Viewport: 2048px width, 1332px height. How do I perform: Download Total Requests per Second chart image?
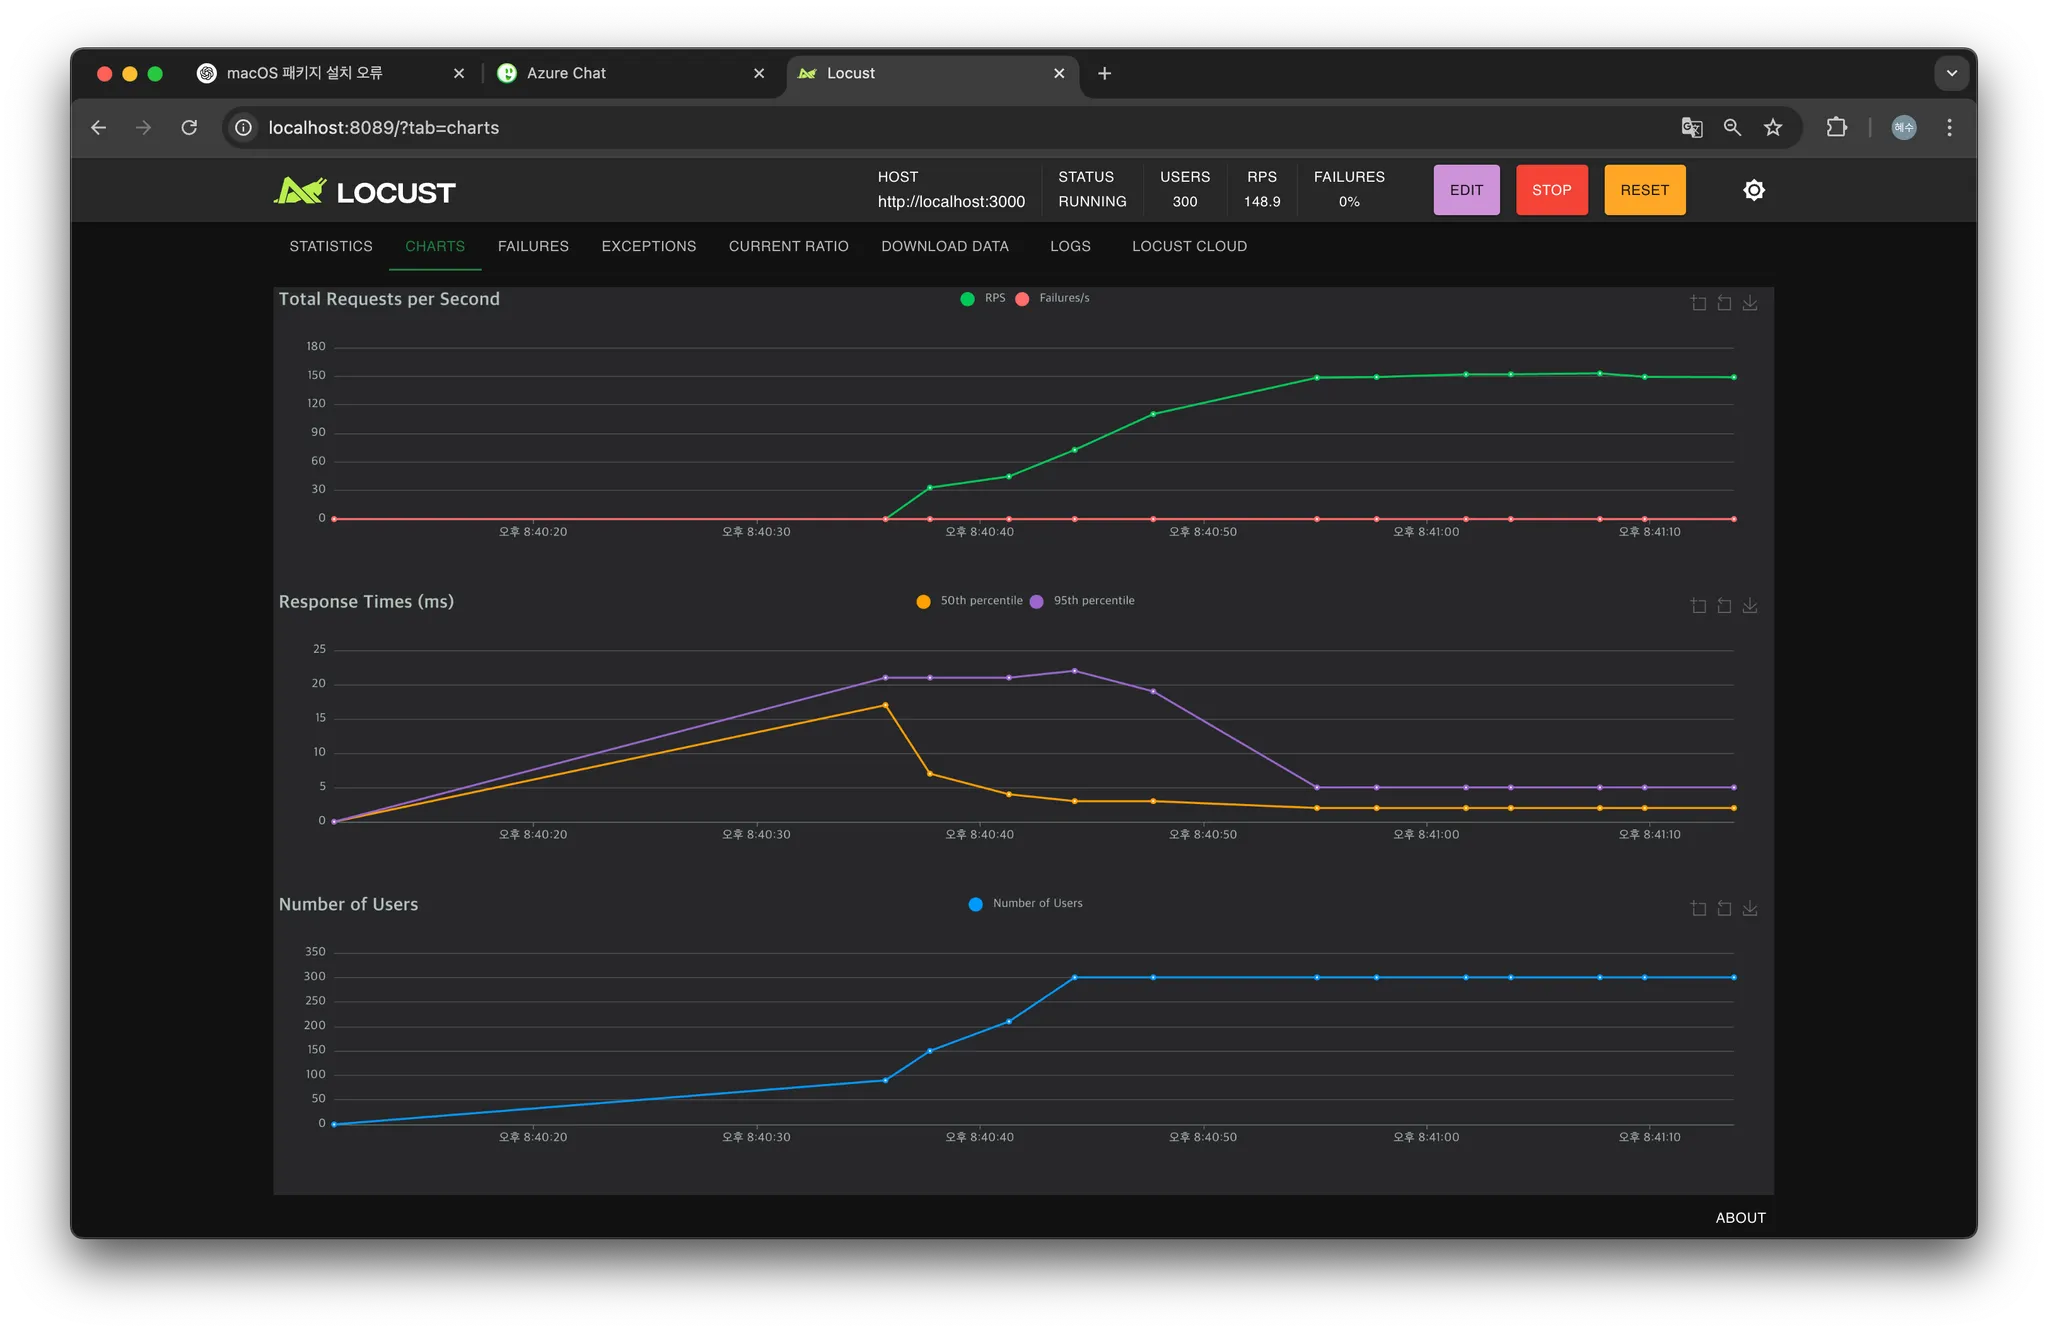[x=1750, y=303]
